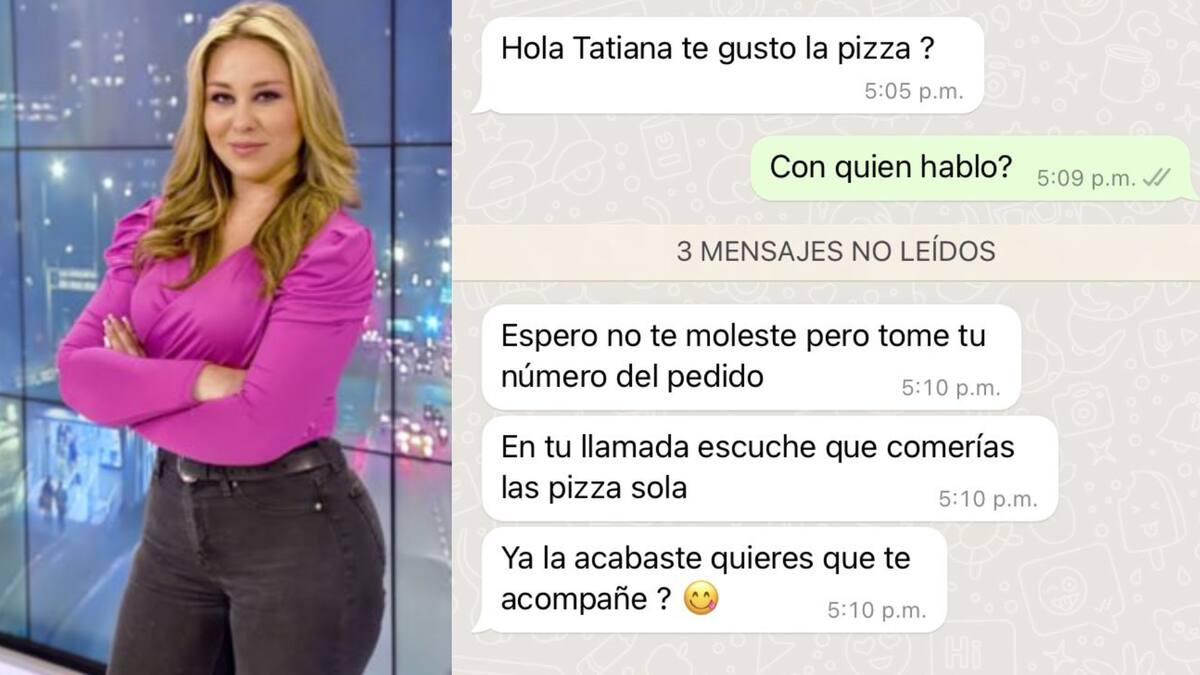Tap the 5:10 p.m. time under 'número del pedido'
The width and height of the screenshot is (1200, 675).
tap(951, 389)
